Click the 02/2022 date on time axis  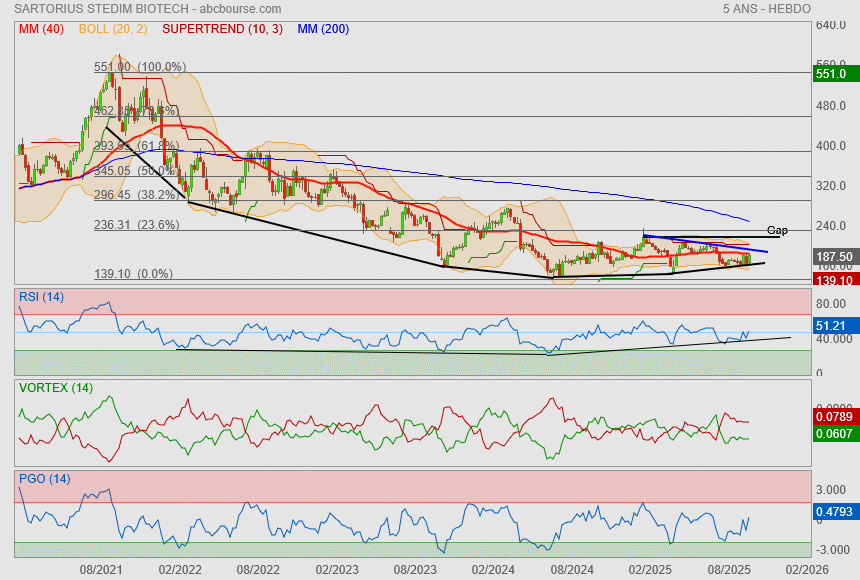[180, 569]
